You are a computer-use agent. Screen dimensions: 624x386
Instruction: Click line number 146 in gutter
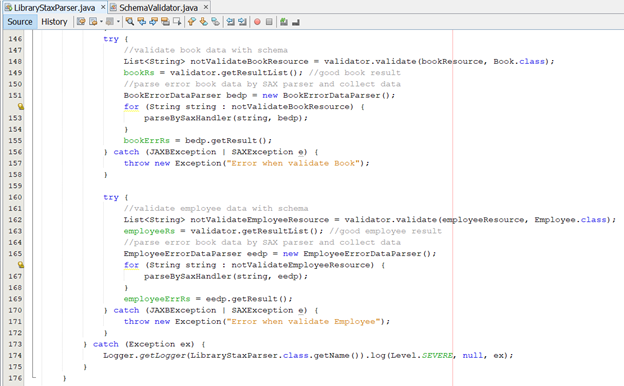[15, 39]
